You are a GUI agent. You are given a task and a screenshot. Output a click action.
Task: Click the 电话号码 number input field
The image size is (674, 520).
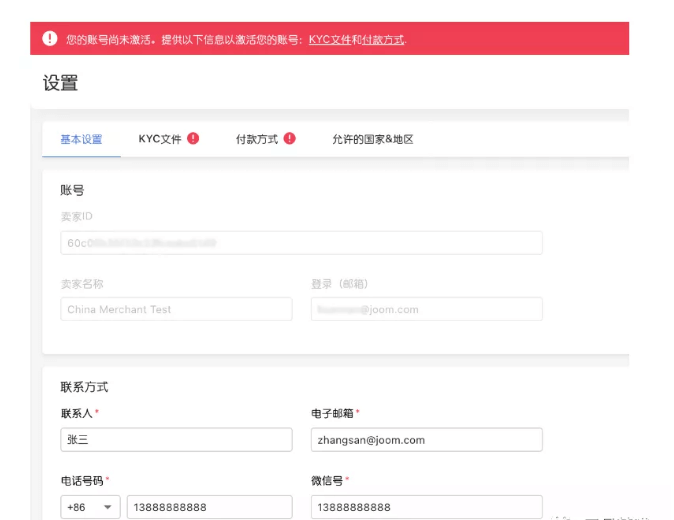coord(209,507)
